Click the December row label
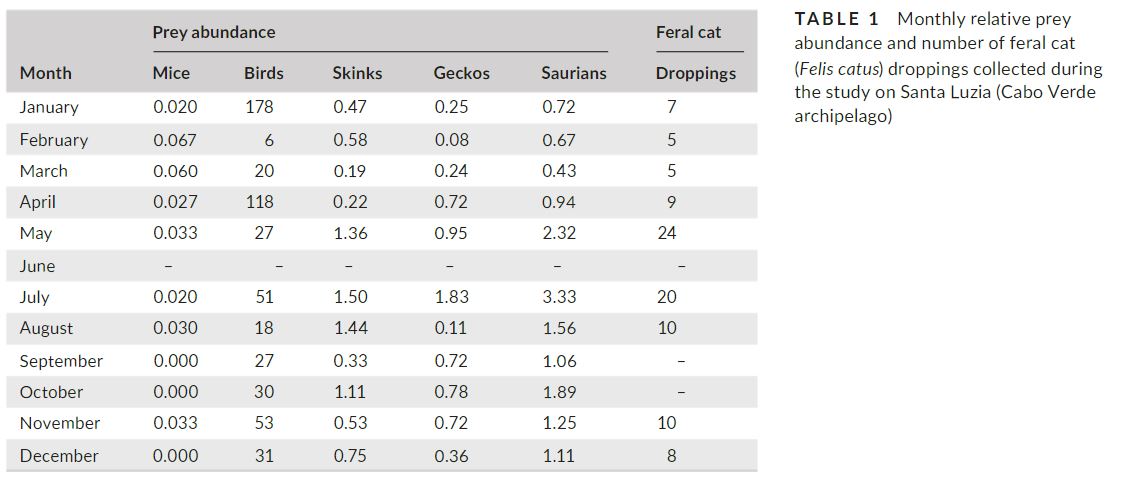1125x488 pixels. (59, 456)
